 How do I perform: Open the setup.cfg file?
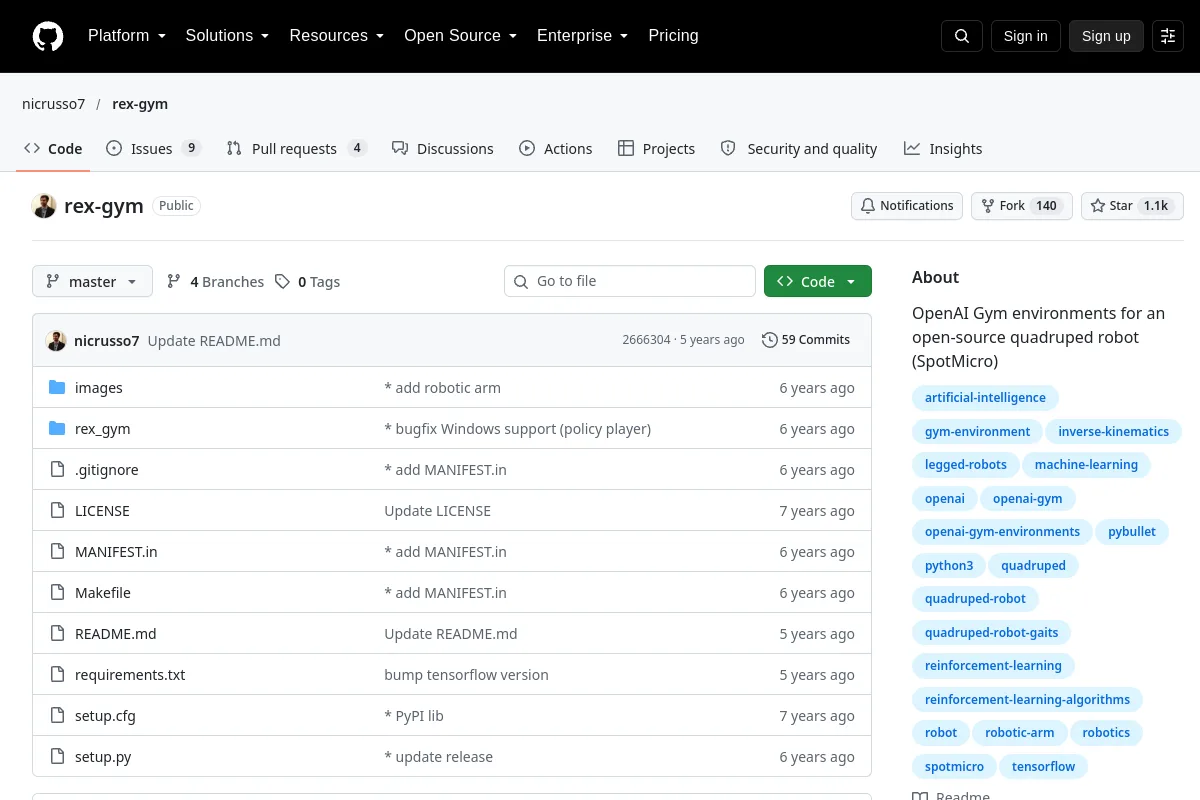(105, 716)
